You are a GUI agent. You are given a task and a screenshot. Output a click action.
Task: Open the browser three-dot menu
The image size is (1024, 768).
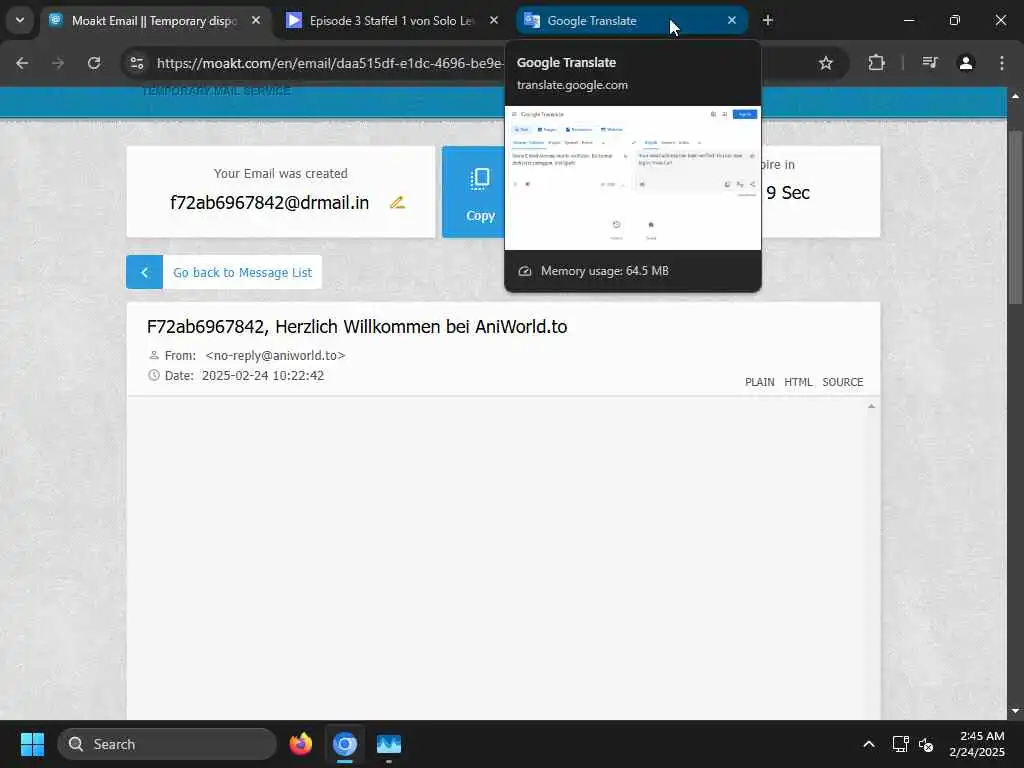[1002, 63]
